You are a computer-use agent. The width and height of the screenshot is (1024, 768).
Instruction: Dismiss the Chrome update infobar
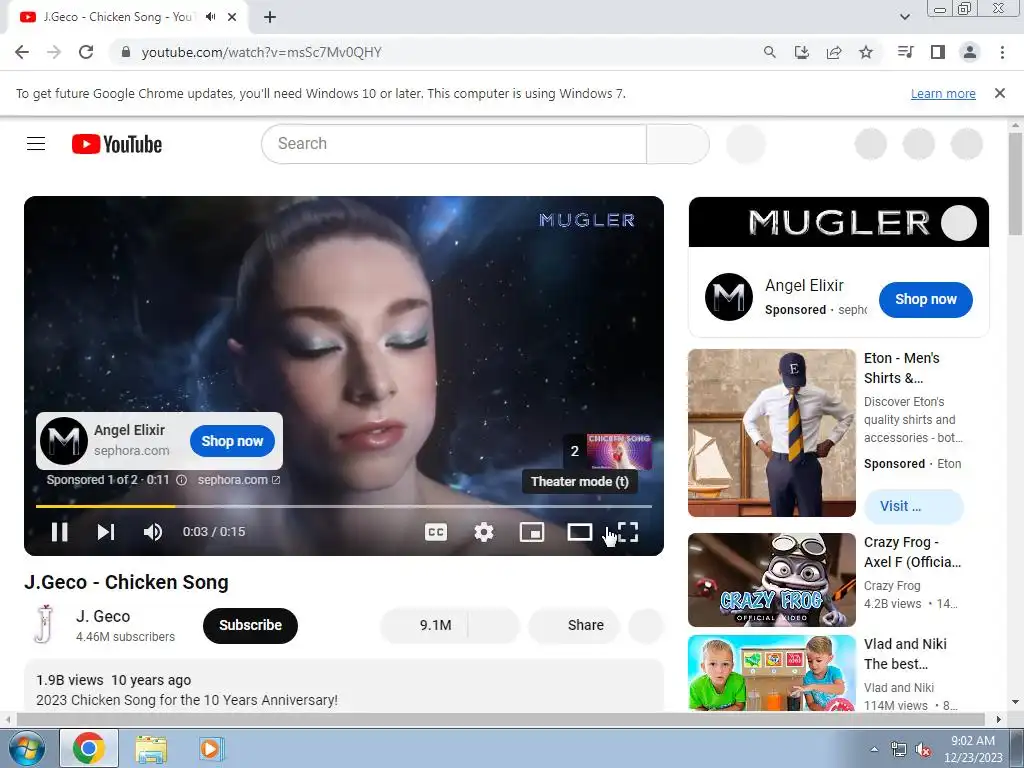[x=999, y=93]
